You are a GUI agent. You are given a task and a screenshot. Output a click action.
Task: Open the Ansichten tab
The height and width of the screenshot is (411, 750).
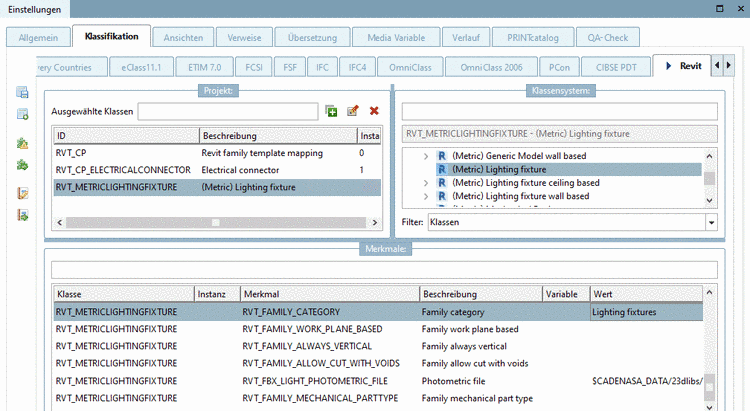click(x=183, y=38)
